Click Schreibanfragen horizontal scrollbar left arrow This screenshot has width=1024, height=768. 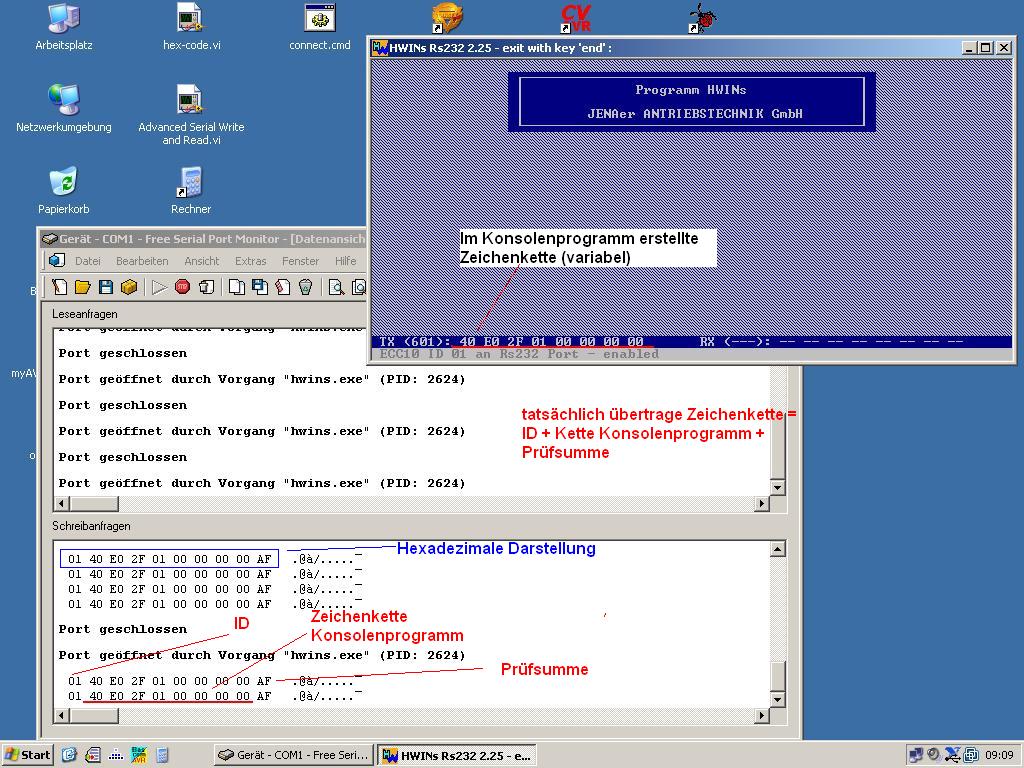pos(62,716)
